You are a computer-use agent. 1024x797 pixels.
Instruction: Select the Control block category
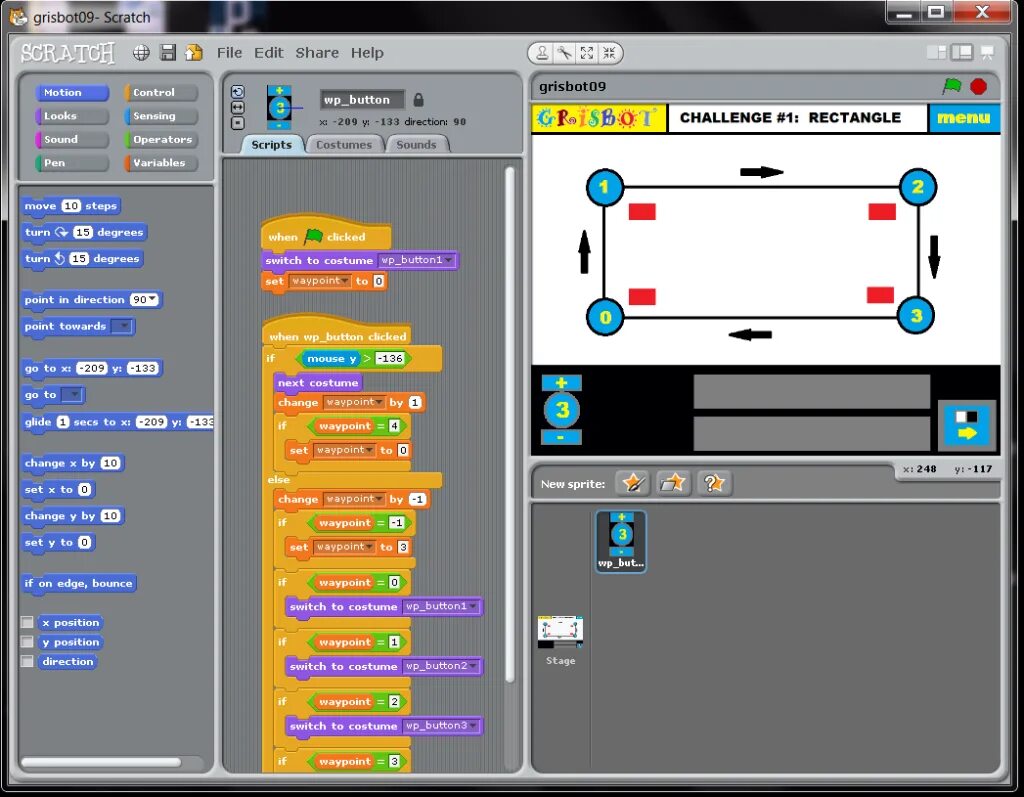pyautogui.click(x=161, y=93)
